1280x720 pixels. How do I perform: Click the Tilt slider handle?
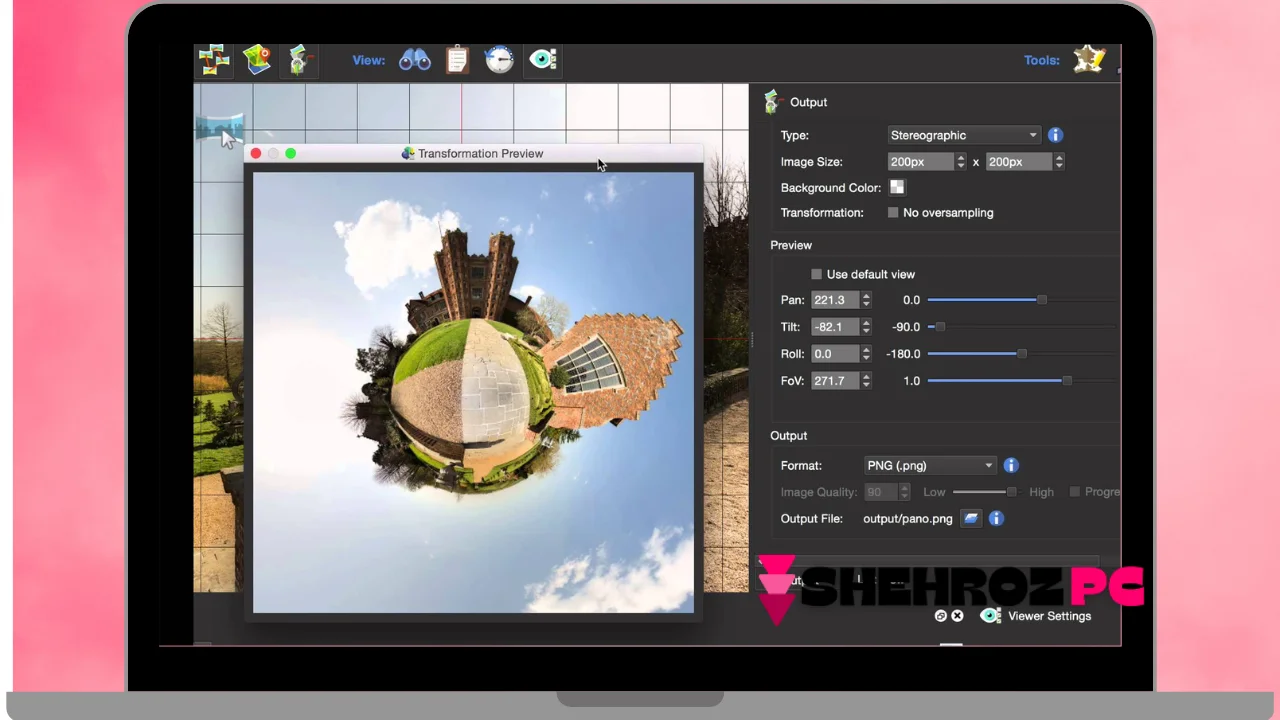(x=939, y=327)
